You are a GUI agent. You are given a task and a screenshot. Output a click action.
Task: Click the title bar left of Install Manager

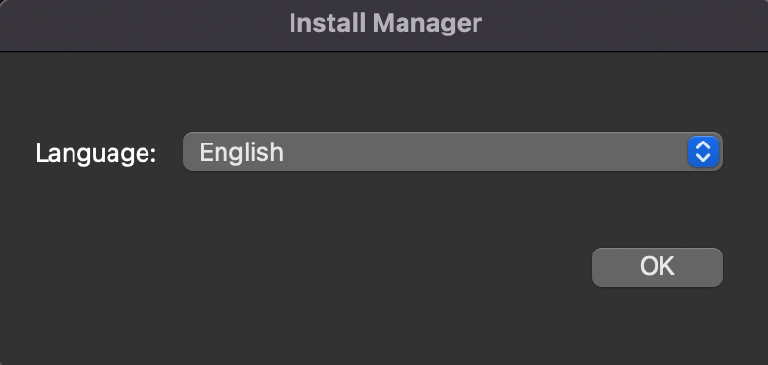(142, 25)
